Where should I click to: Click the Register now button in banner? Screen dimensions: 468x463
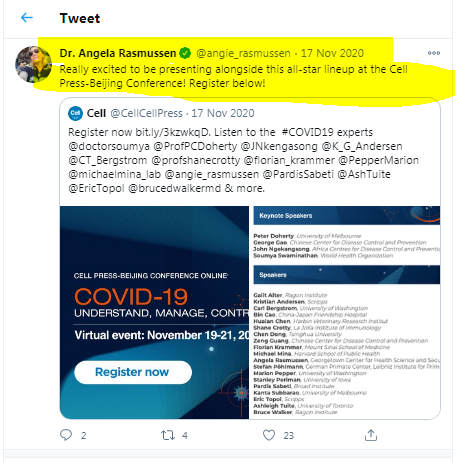pyautogui.click(x=133, y=372)
